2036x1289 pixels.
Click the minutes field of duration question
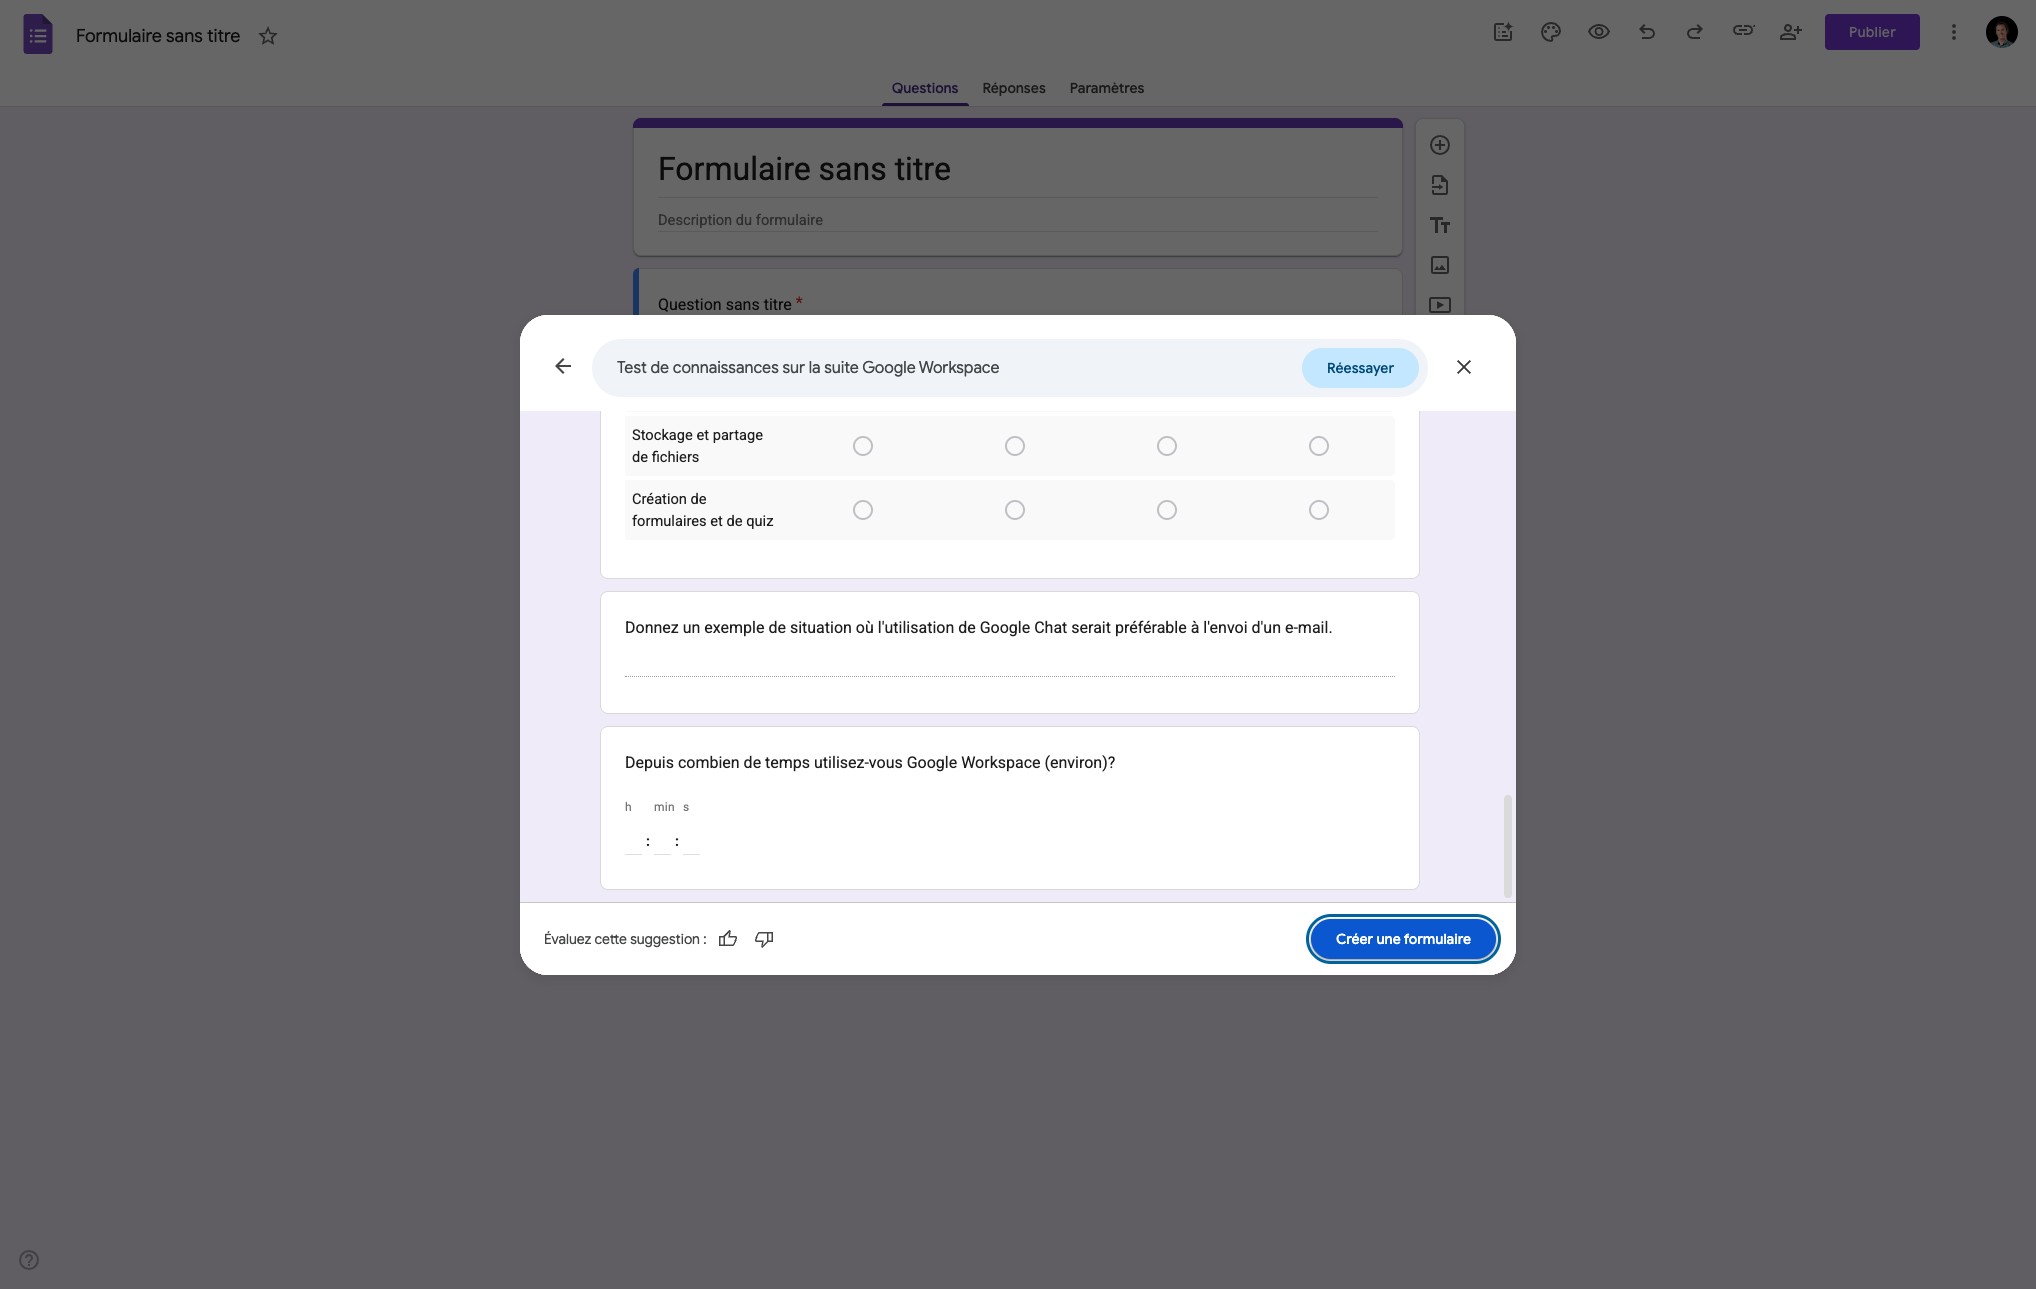[662, 842]
